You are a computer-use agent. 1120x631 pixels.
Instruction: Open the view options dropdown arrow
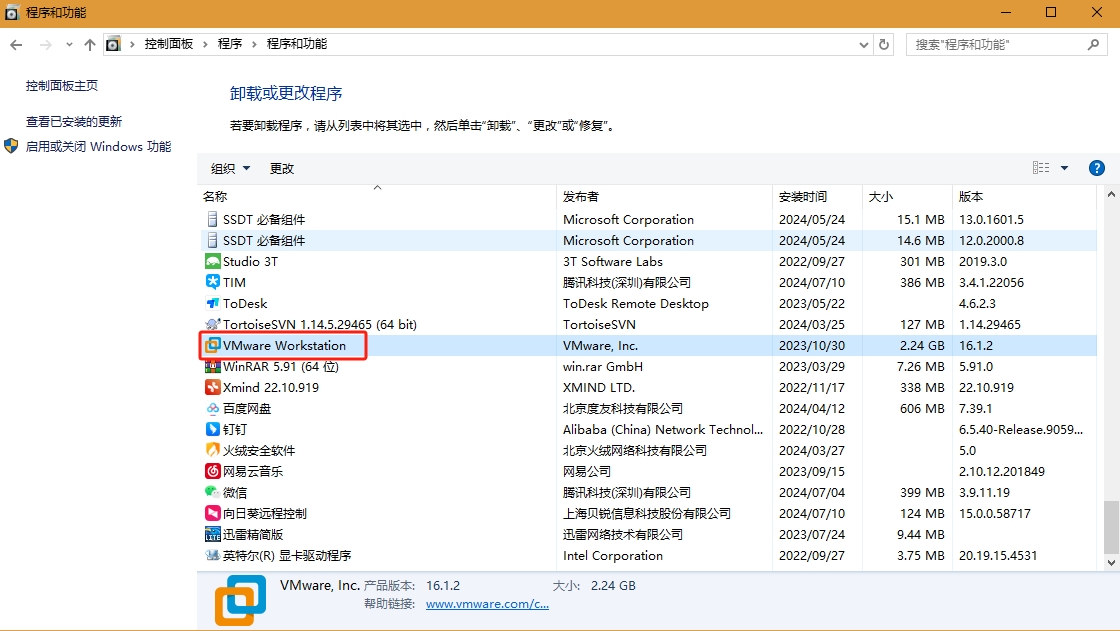[x=1064, y=168]
